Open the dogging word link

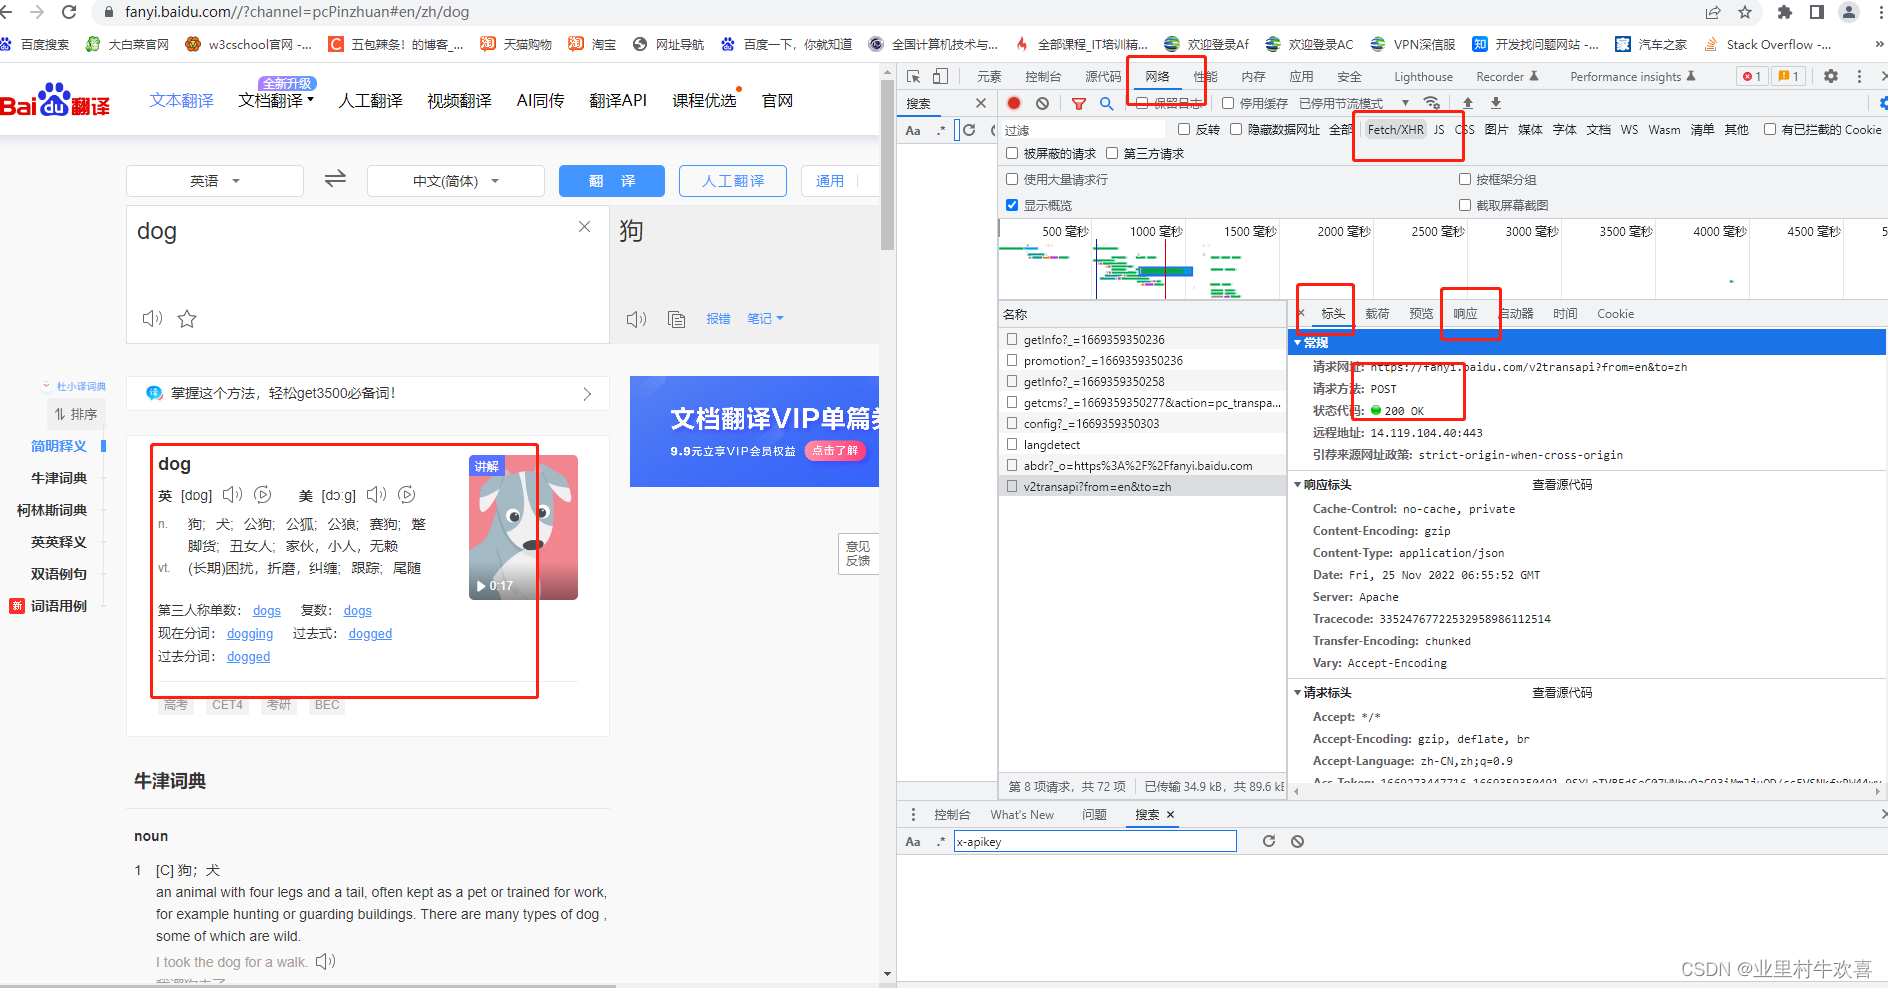click(x=250, y=634)
